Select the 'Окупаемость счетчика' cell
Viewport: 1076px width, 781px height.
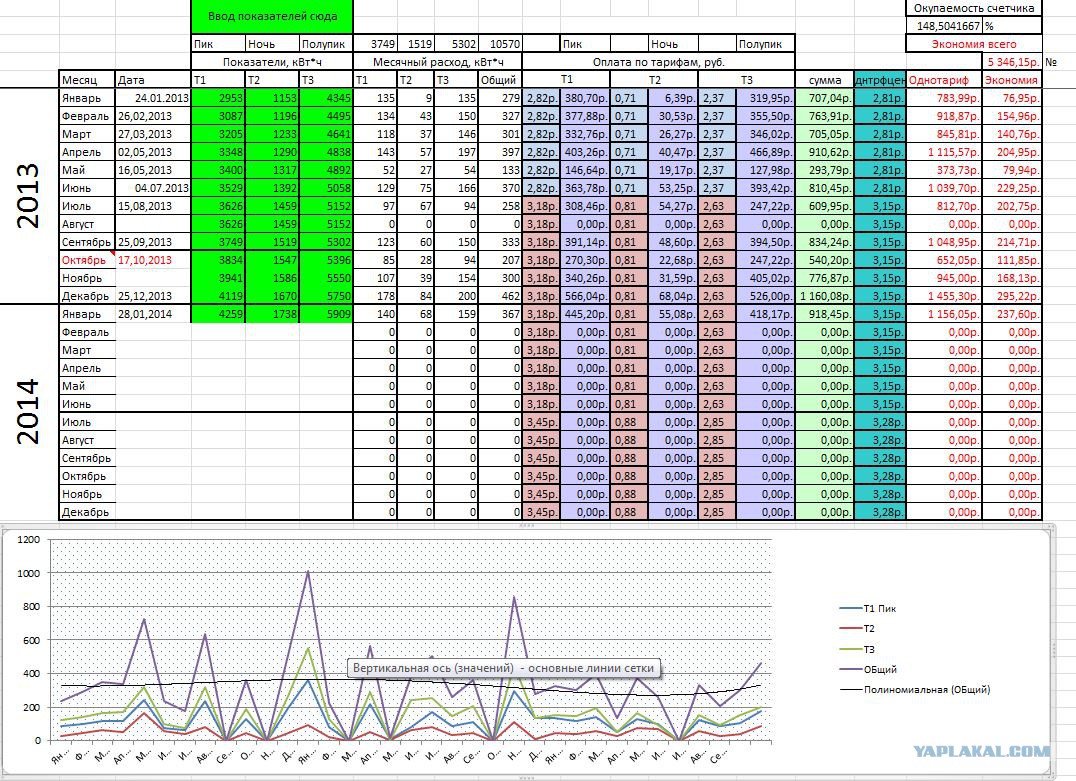974,8
